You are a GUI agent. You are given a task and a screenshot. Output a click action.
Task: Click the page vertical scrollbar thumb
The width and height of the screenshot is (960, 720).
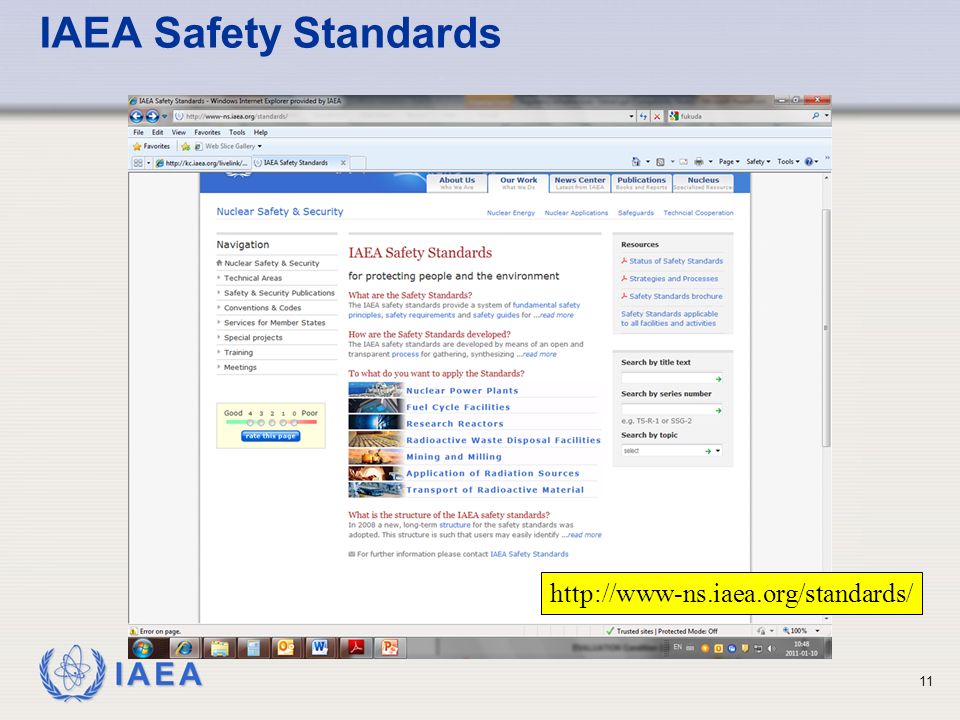click(826, 328)
